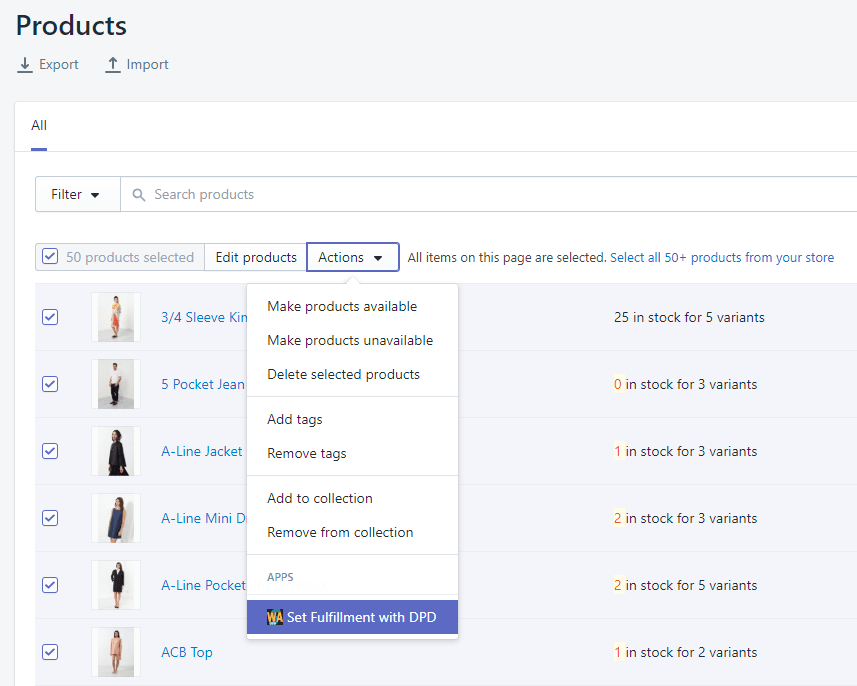This screenshot has height=686, width=857.
Task: Click '25 in stock for 5 variants'
Action: tap(689, 318)
